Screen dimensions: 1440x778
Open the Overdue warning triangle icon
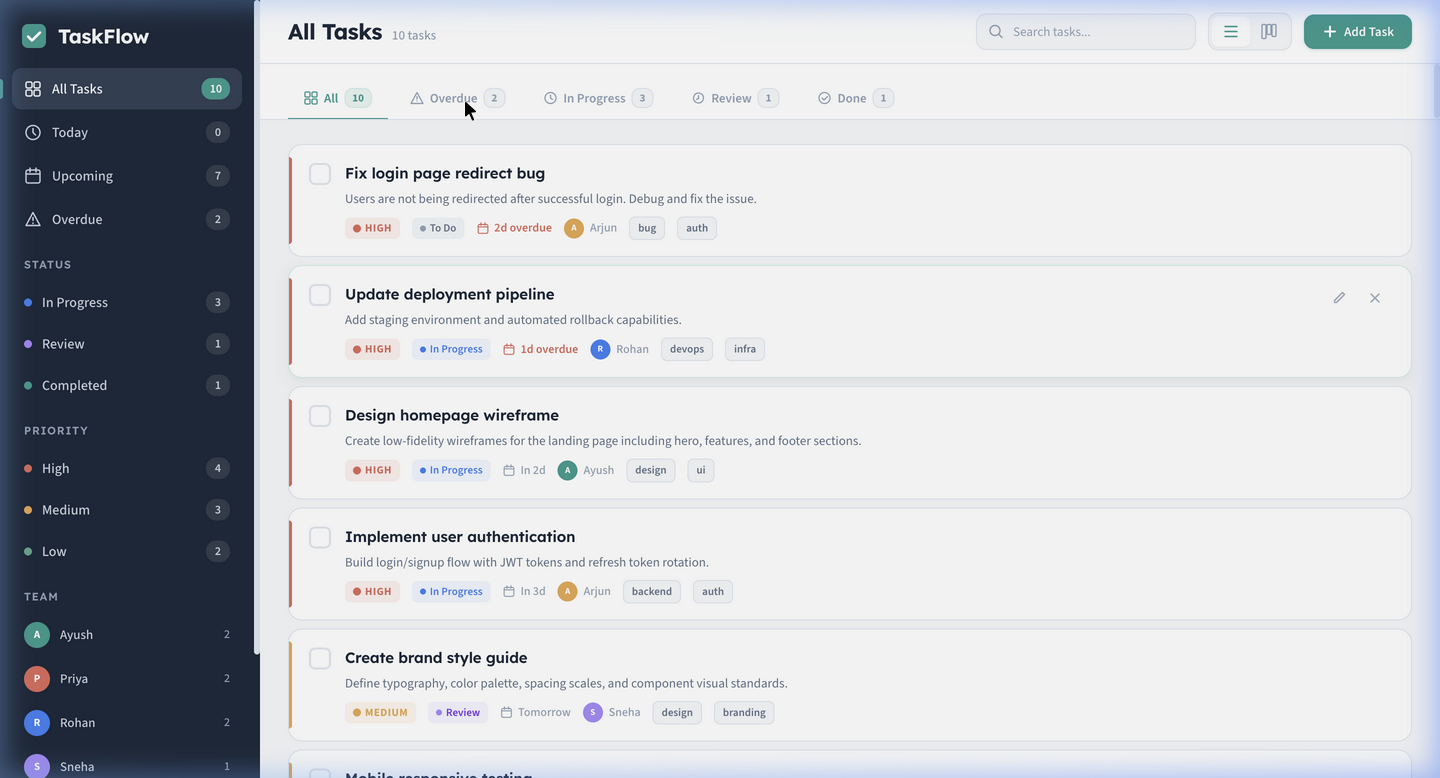31,218
